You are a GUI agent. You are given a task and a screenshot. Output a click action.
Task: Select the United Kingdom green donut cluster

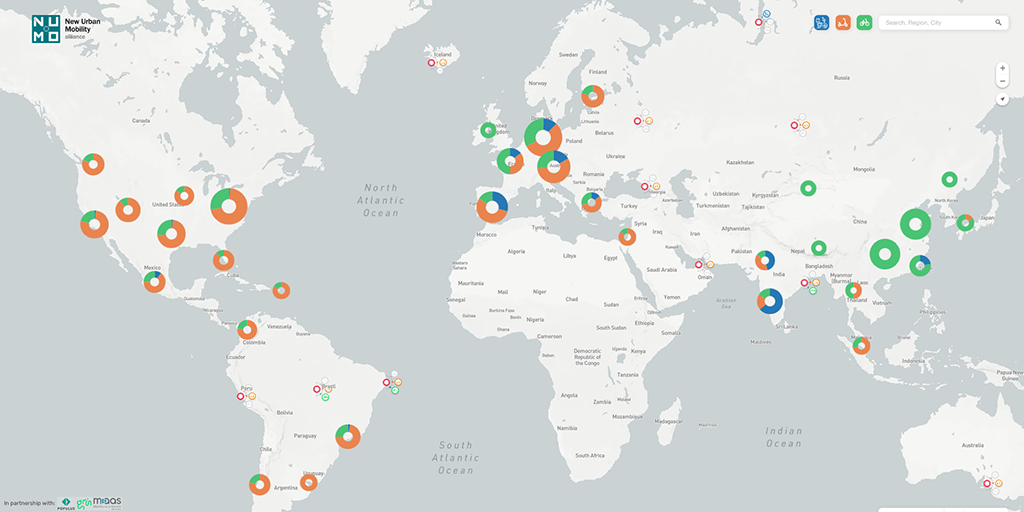point(488,130)
